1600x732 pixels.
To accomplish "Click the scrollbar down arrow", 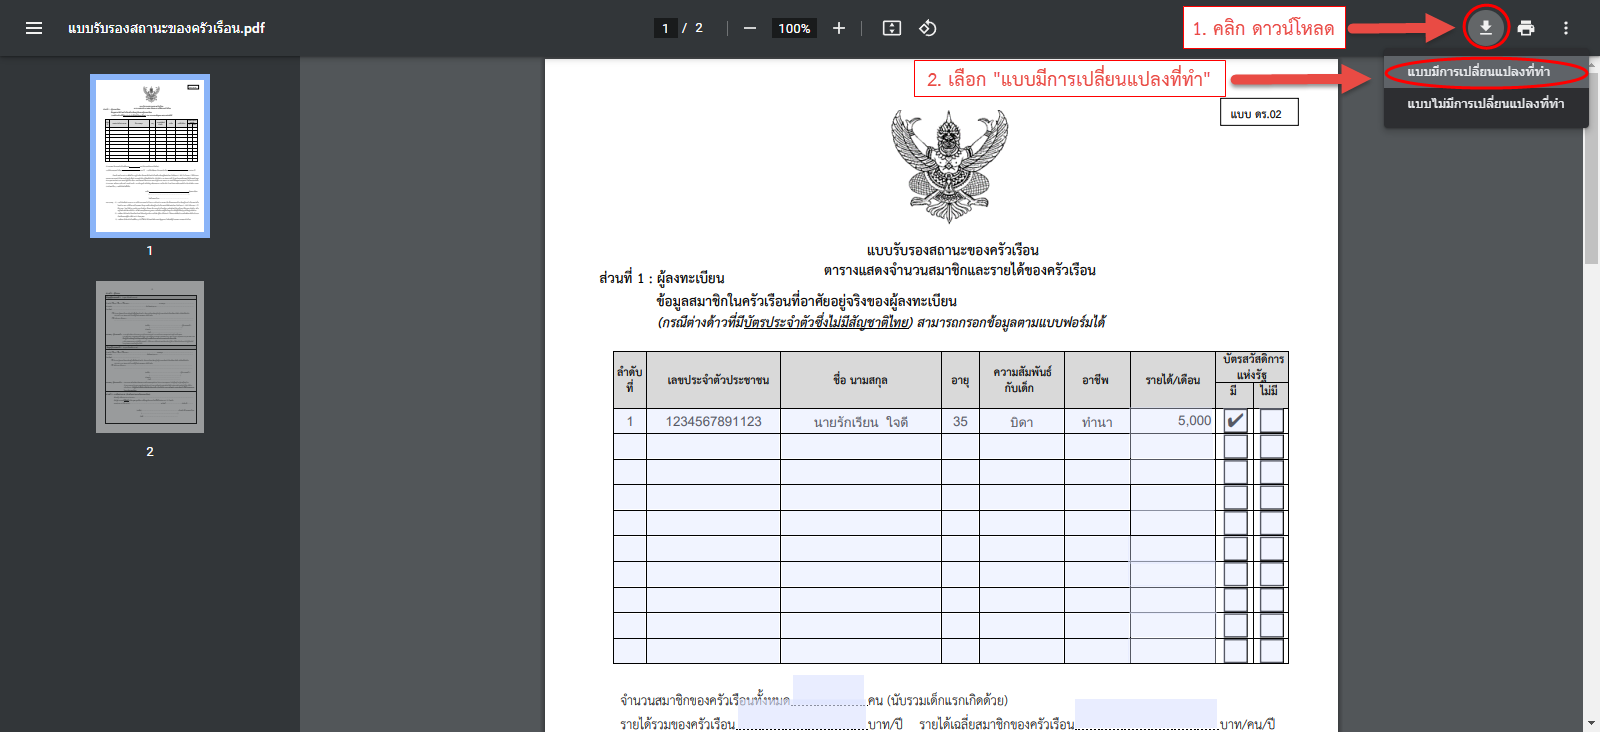I will 1591,723.
